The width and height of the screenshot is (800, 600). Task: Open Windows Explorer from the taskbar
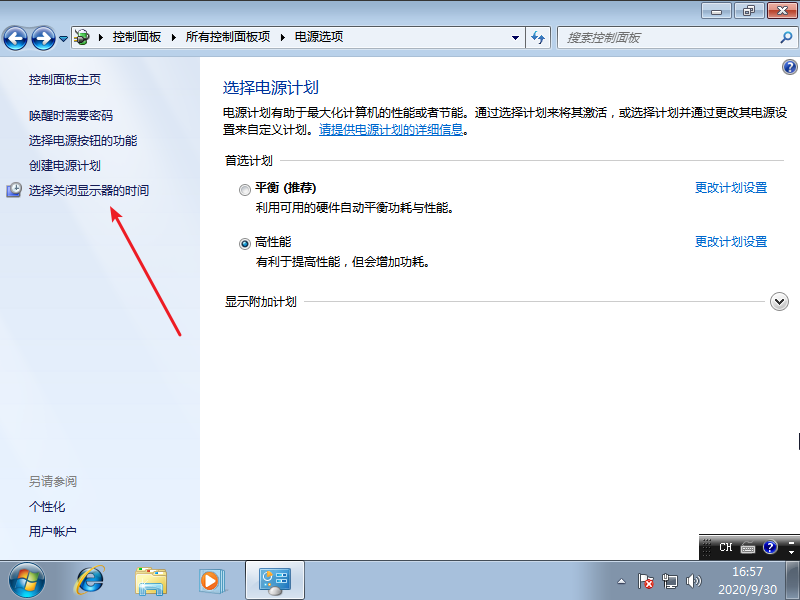pyautogui.click(x=151, y=580)
